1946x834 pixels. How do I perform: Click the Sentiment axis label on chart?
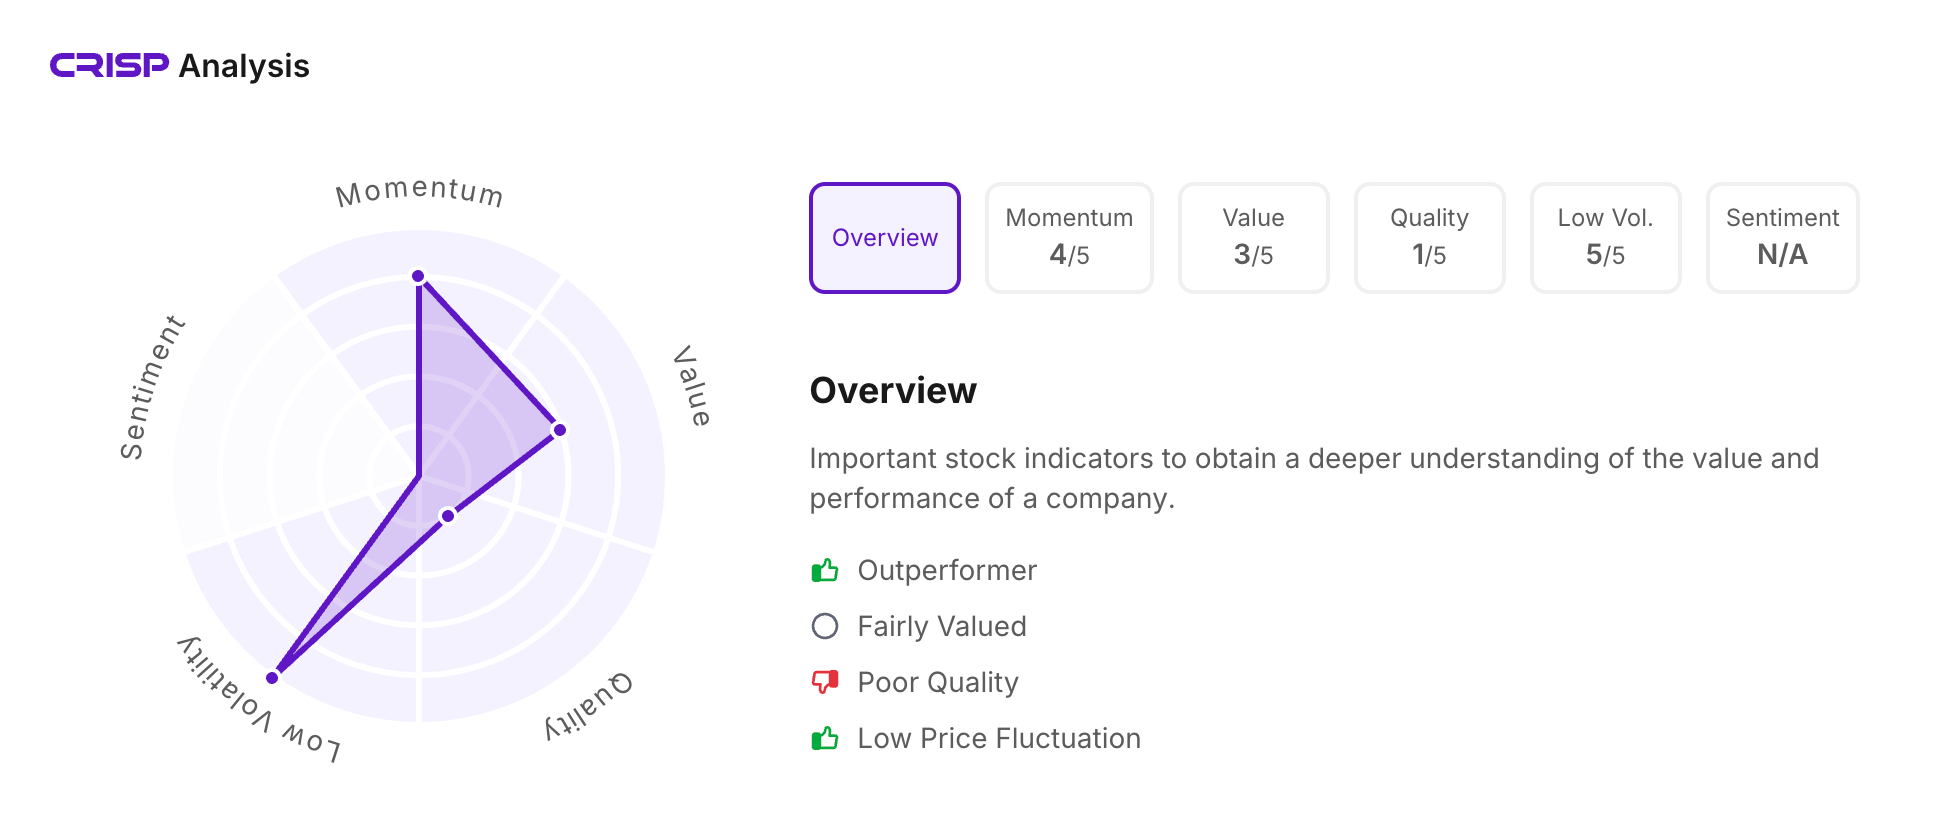(151, 388)
